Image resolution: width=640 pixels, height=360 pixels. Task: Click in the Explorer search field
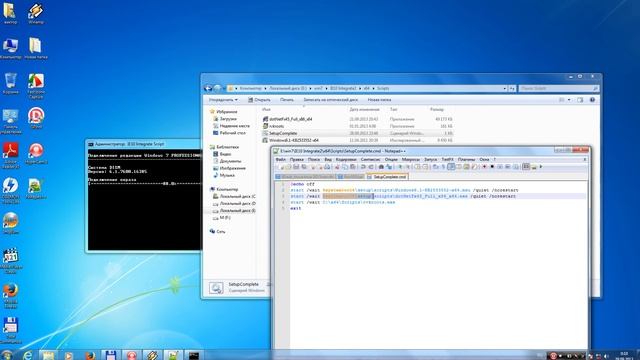558,88
